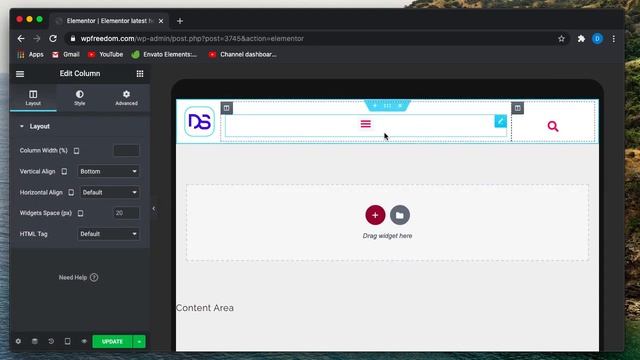The image size is (640, 360).
Task: Select the right column handle icon
Action: click(x=518, y=108)
